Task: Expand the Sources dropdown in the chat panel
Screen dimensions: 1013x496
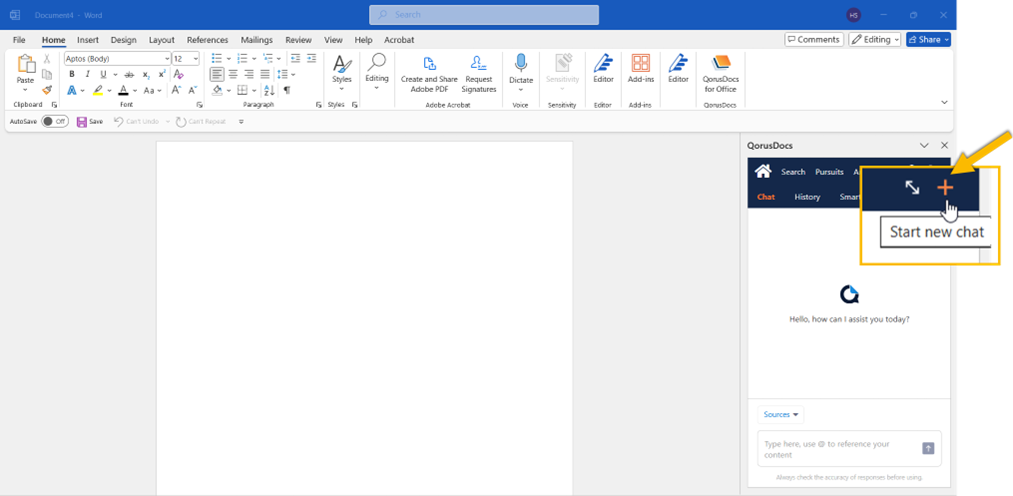Action: [781, 414]
